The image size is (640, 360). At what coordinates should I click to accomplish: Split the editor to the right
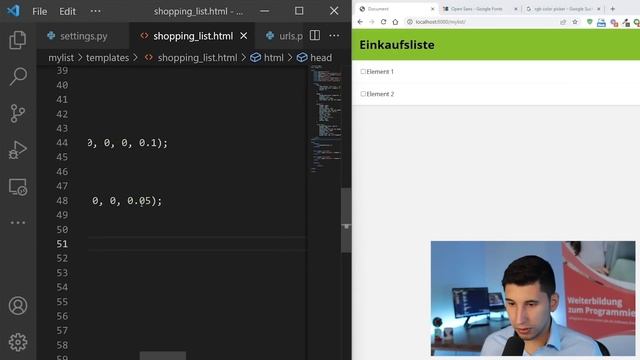point(315,36)
